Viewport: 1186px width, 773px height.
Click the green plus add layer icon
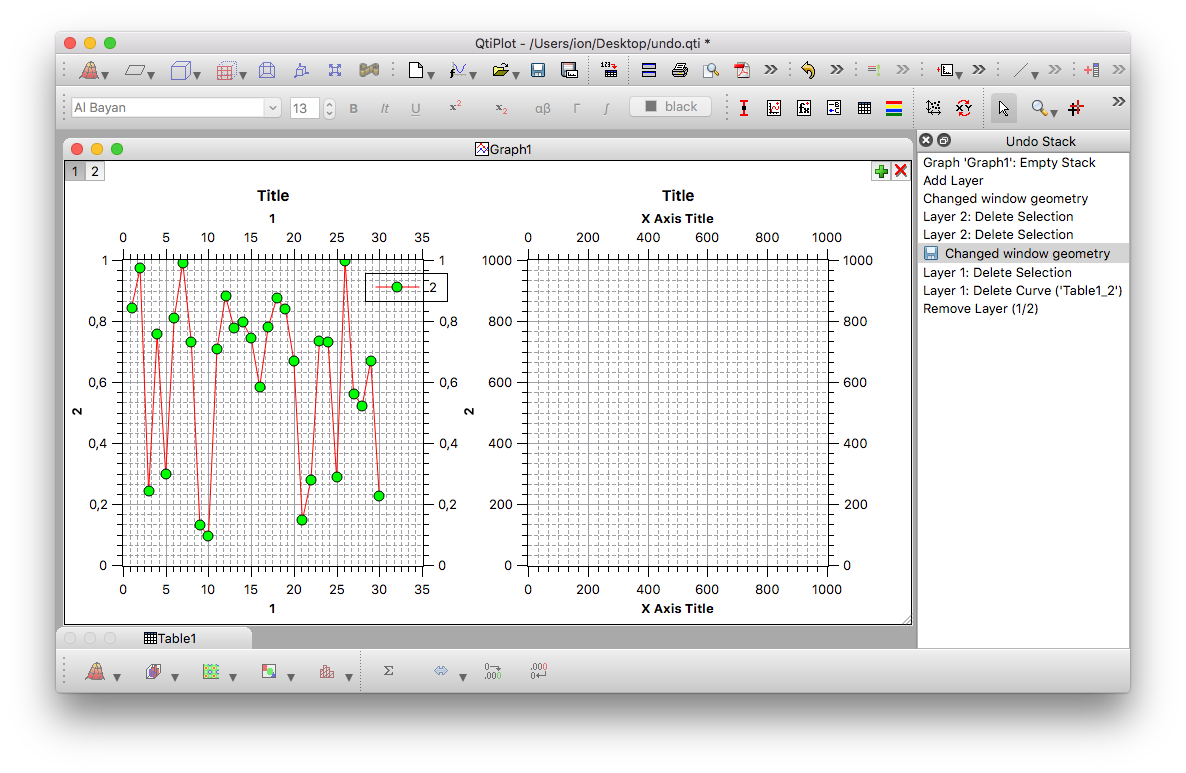coord(881,171)
